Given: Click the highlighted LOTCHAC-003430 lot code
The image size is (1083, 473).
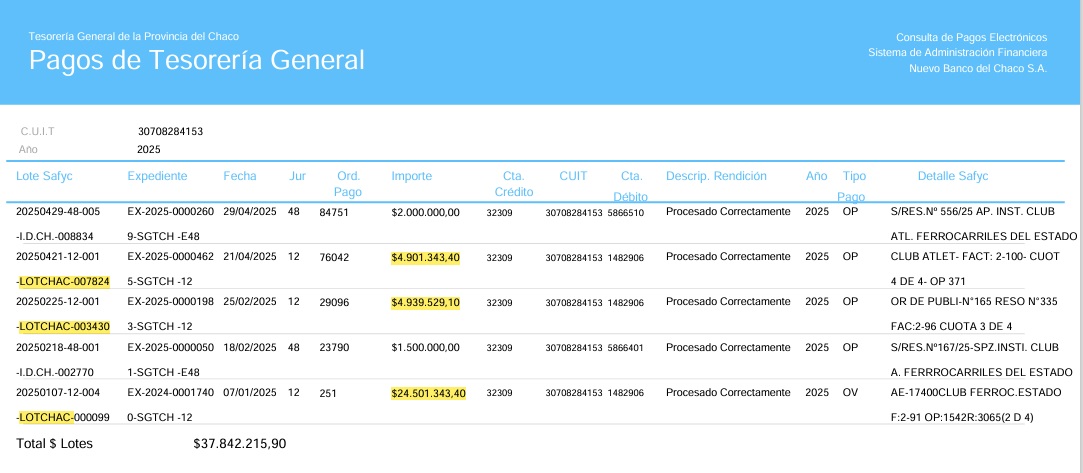Looking at the screenshot, I should 64,326.
